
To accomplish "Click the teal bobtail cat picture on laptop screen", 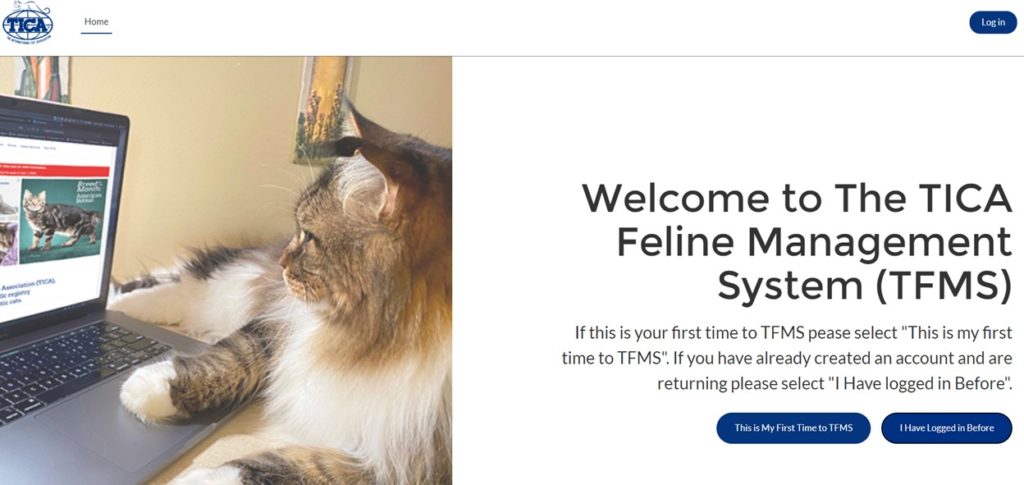I will point(63,219).
